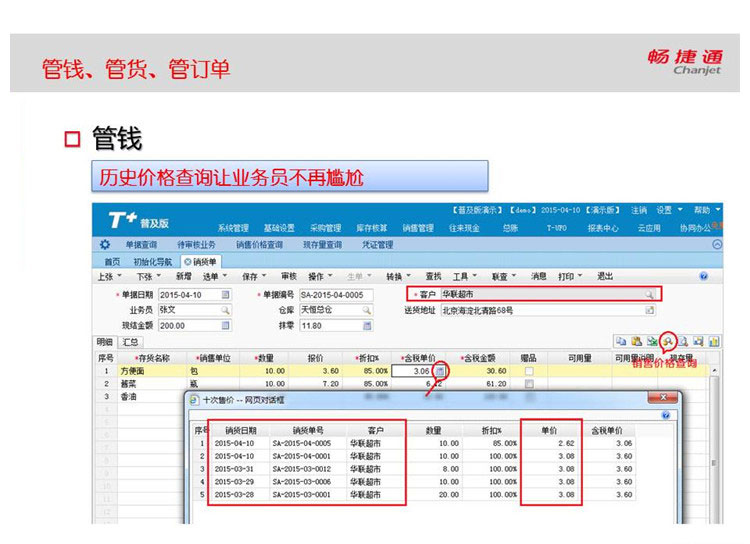Viewport: 750px width, 544px height.
Task: Click the 查找 toolbar button
Action: coord(433,276)
